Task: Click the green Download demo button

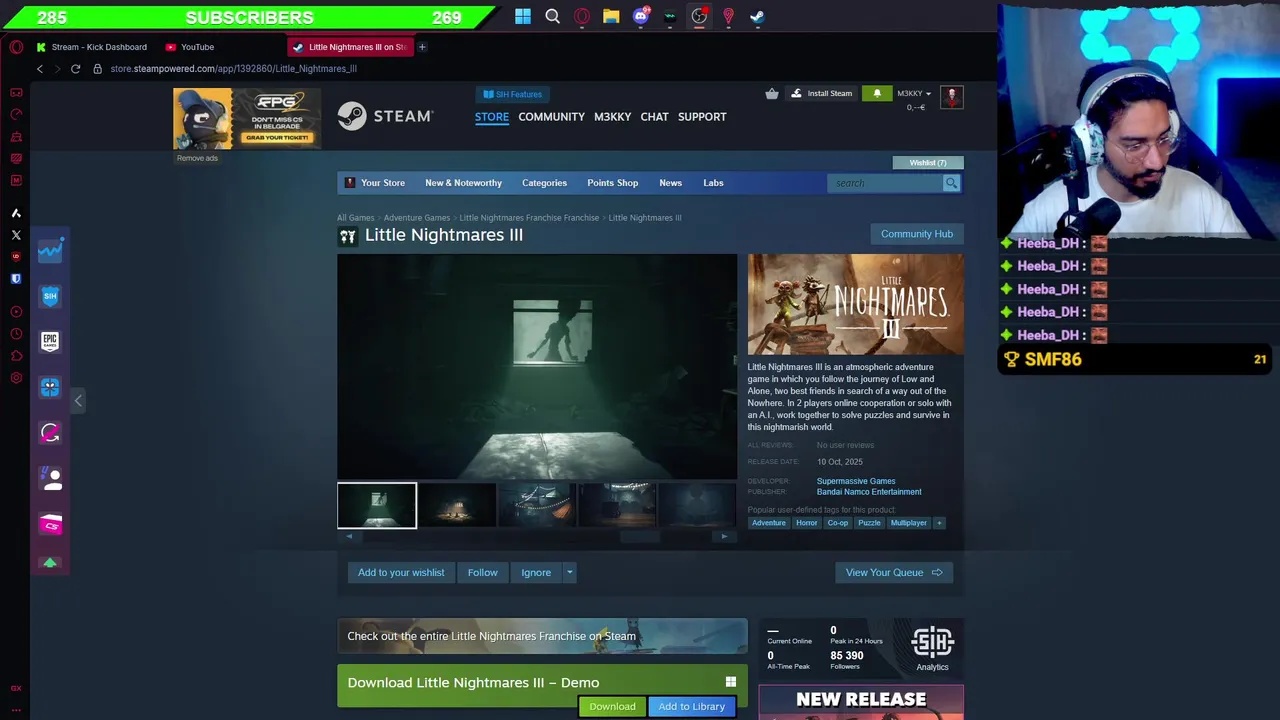Action: pos(612,707)
